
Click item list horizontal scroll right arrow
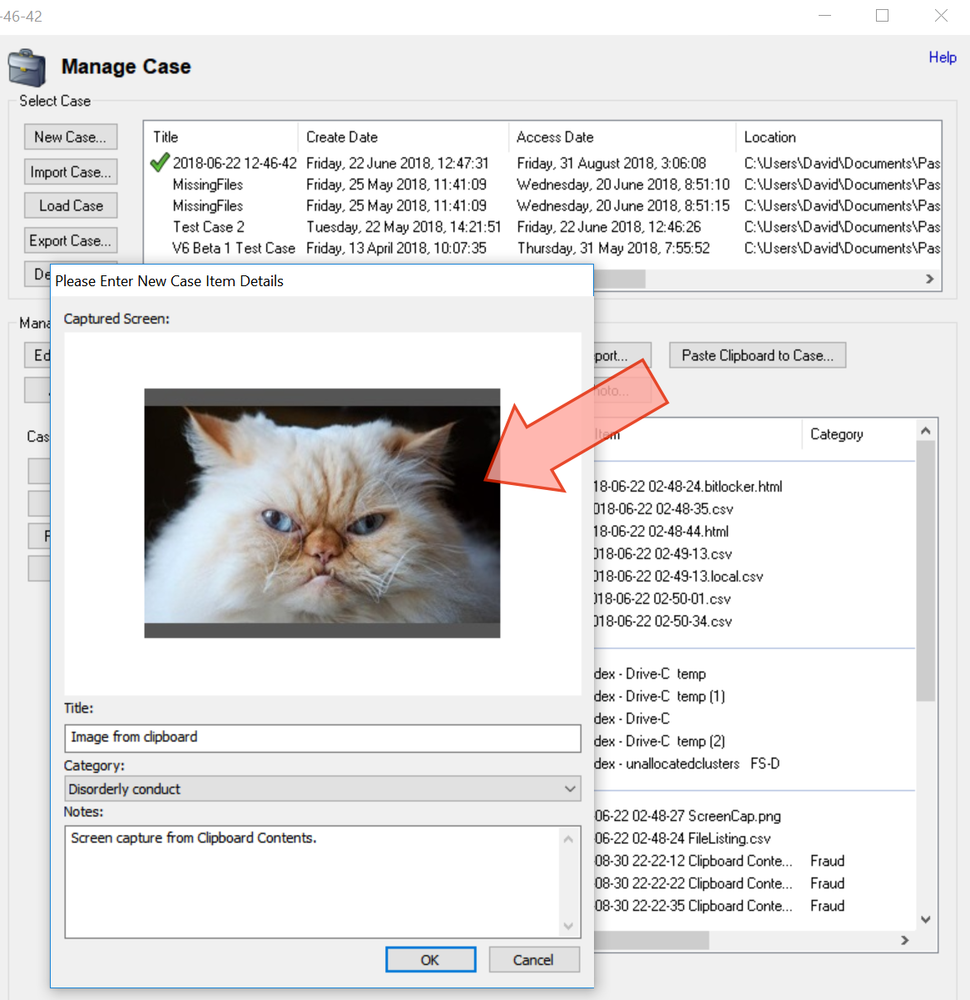[x=904, y=940]
